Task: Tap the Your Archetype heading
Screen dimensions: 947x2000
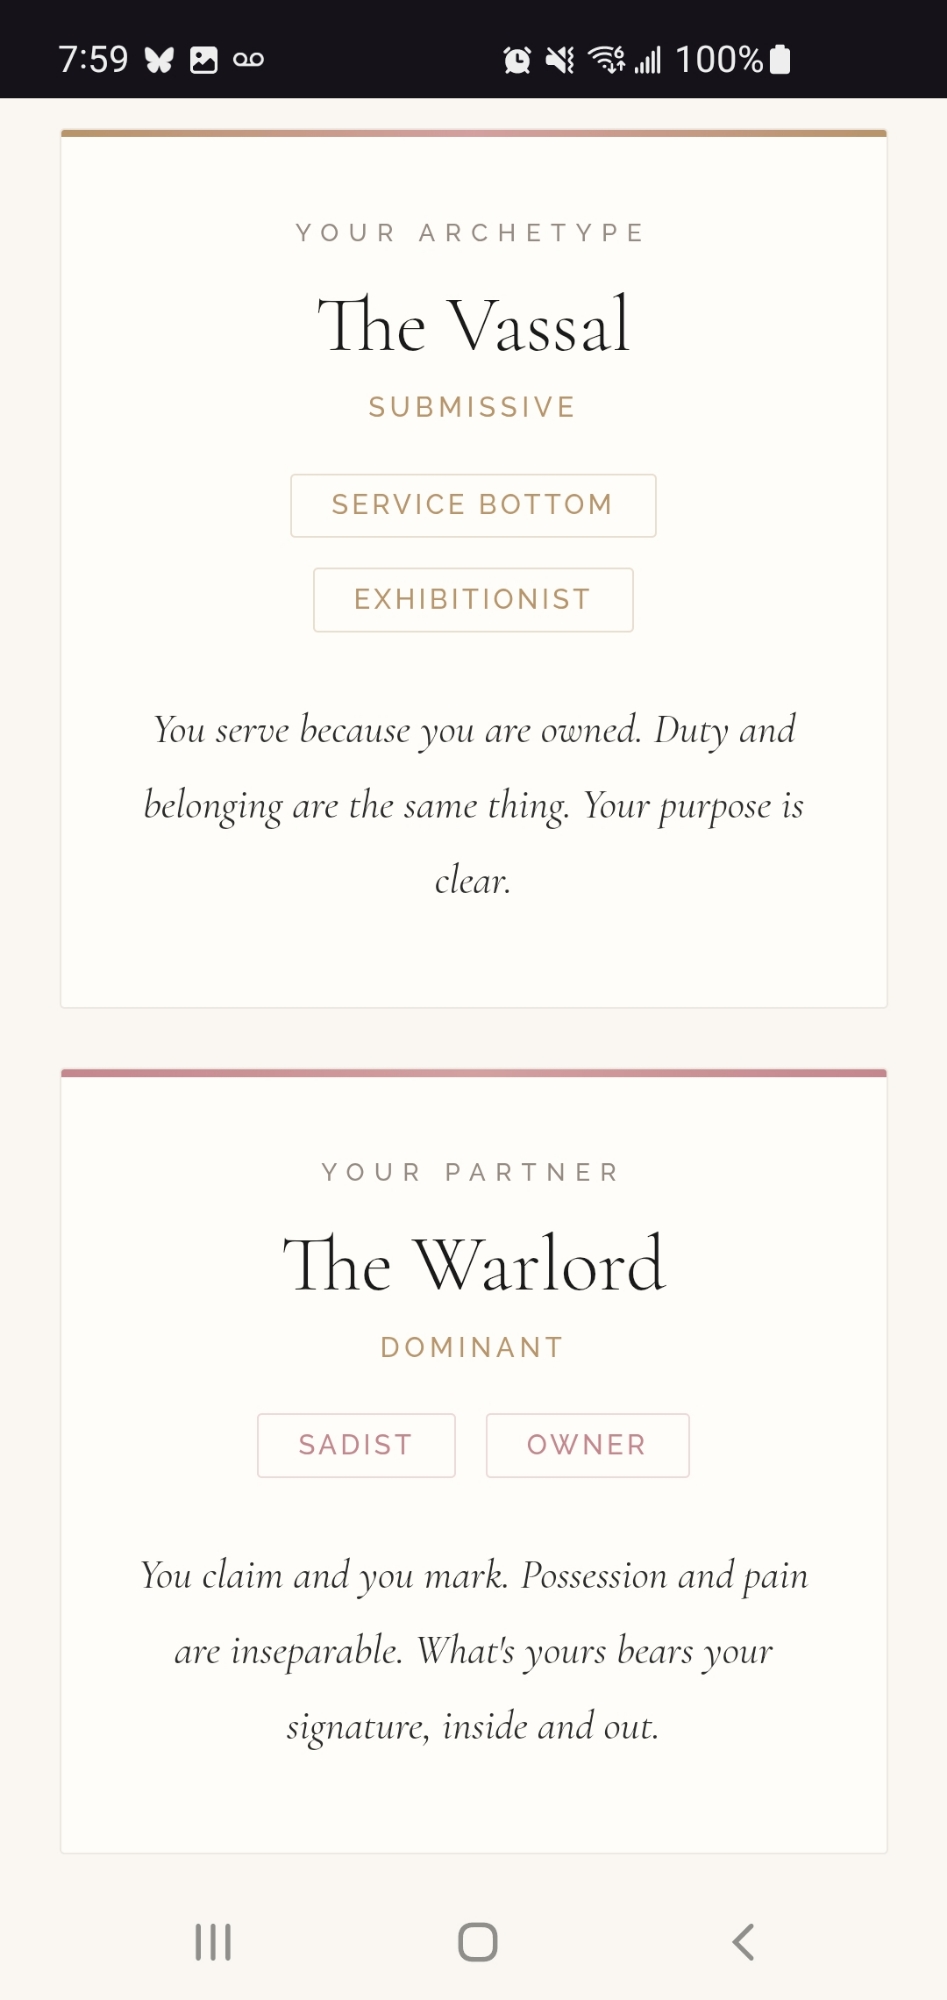Action: click(x=472, y=233)
